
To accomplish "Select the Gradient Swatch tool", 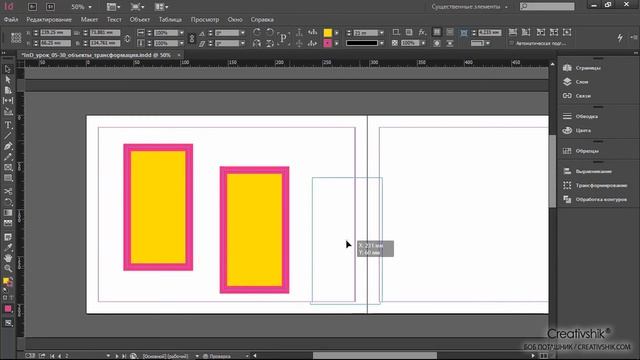I will [x=8, y=213].
